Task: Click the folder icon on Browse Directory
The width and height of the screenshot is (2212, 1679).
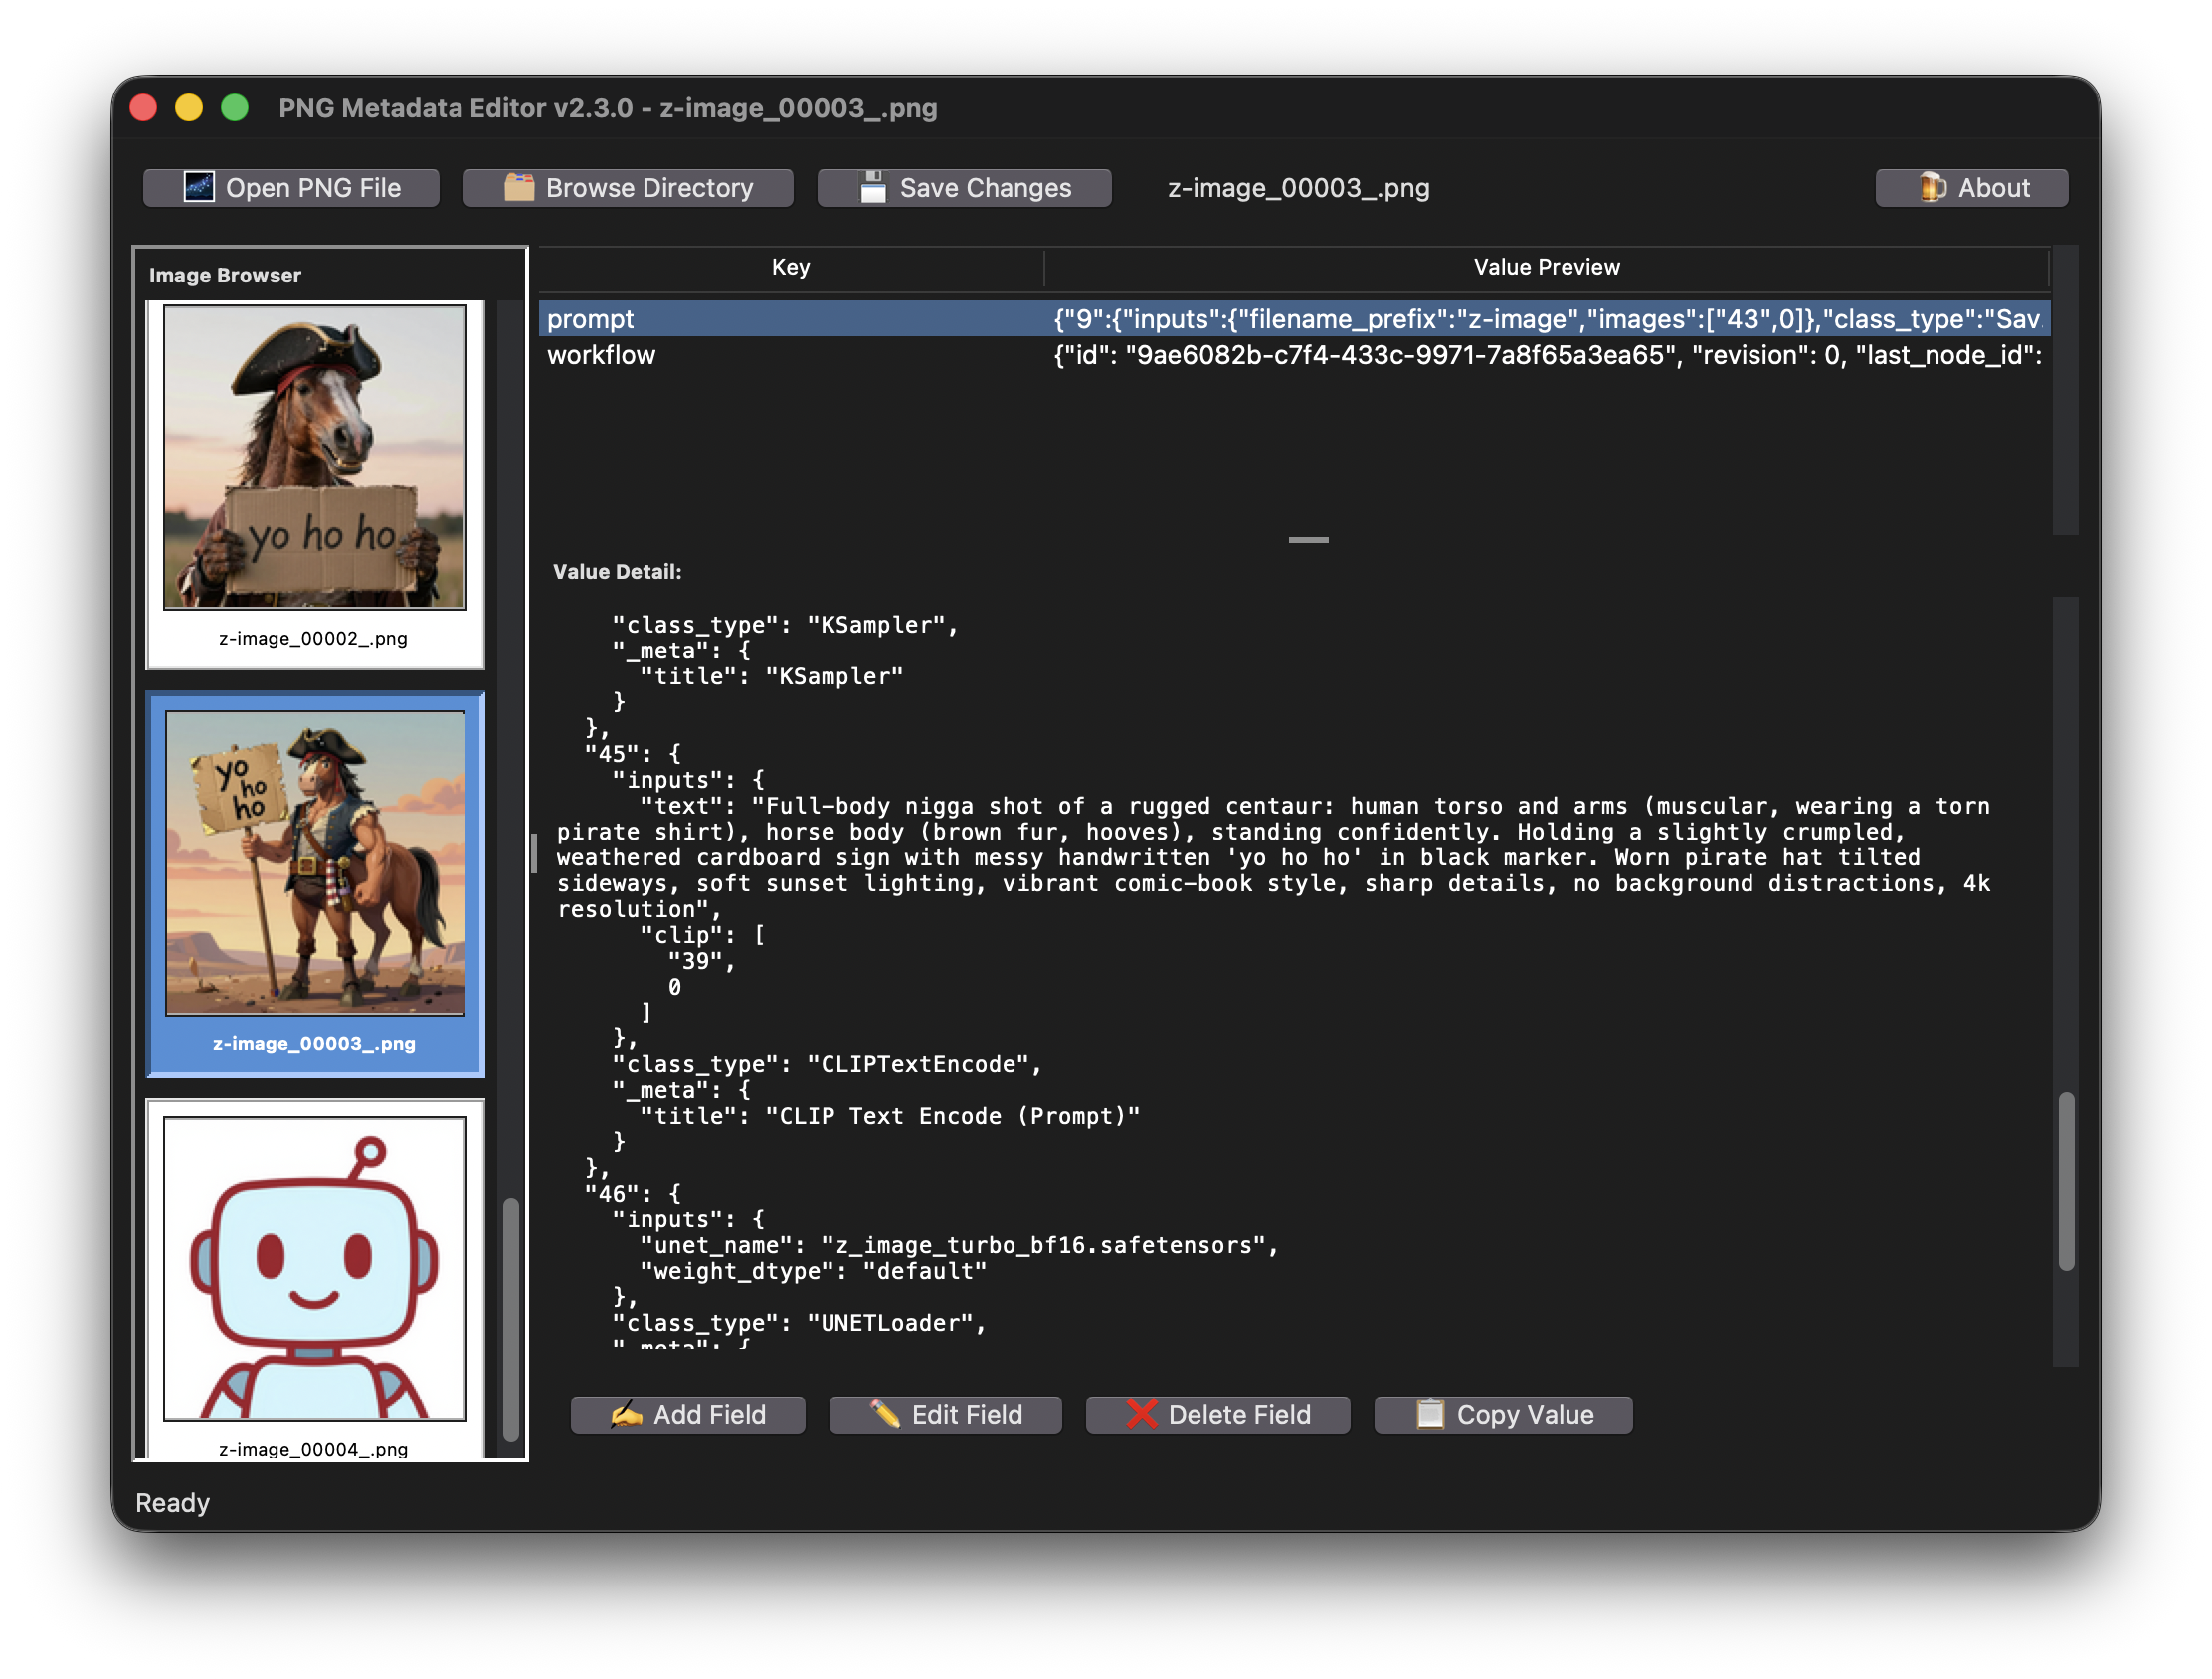Action: click(x=518, y=187)
